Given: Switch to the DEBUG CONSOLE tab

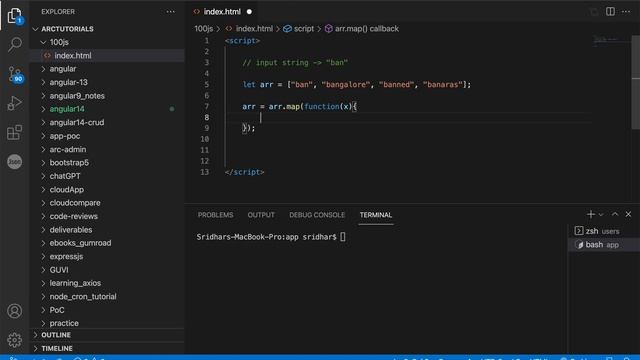Looking at the screenshot, I should pyautogui.click(x=317, y=215).
